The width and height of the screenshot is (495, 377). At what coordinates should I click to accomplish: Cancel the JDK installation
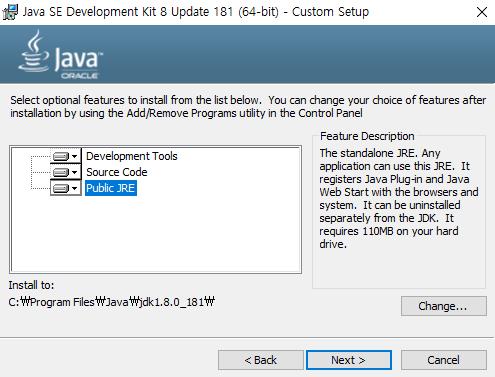[444, 360]
